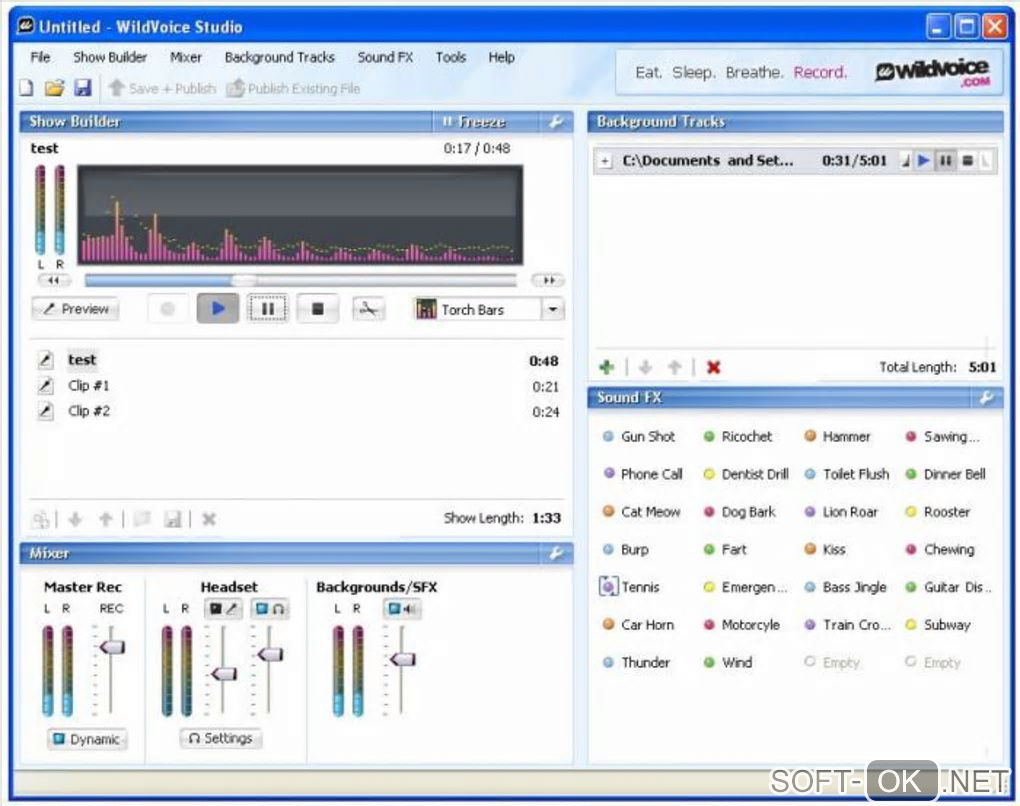Move clip down in Show Builder list

point(75,519)
